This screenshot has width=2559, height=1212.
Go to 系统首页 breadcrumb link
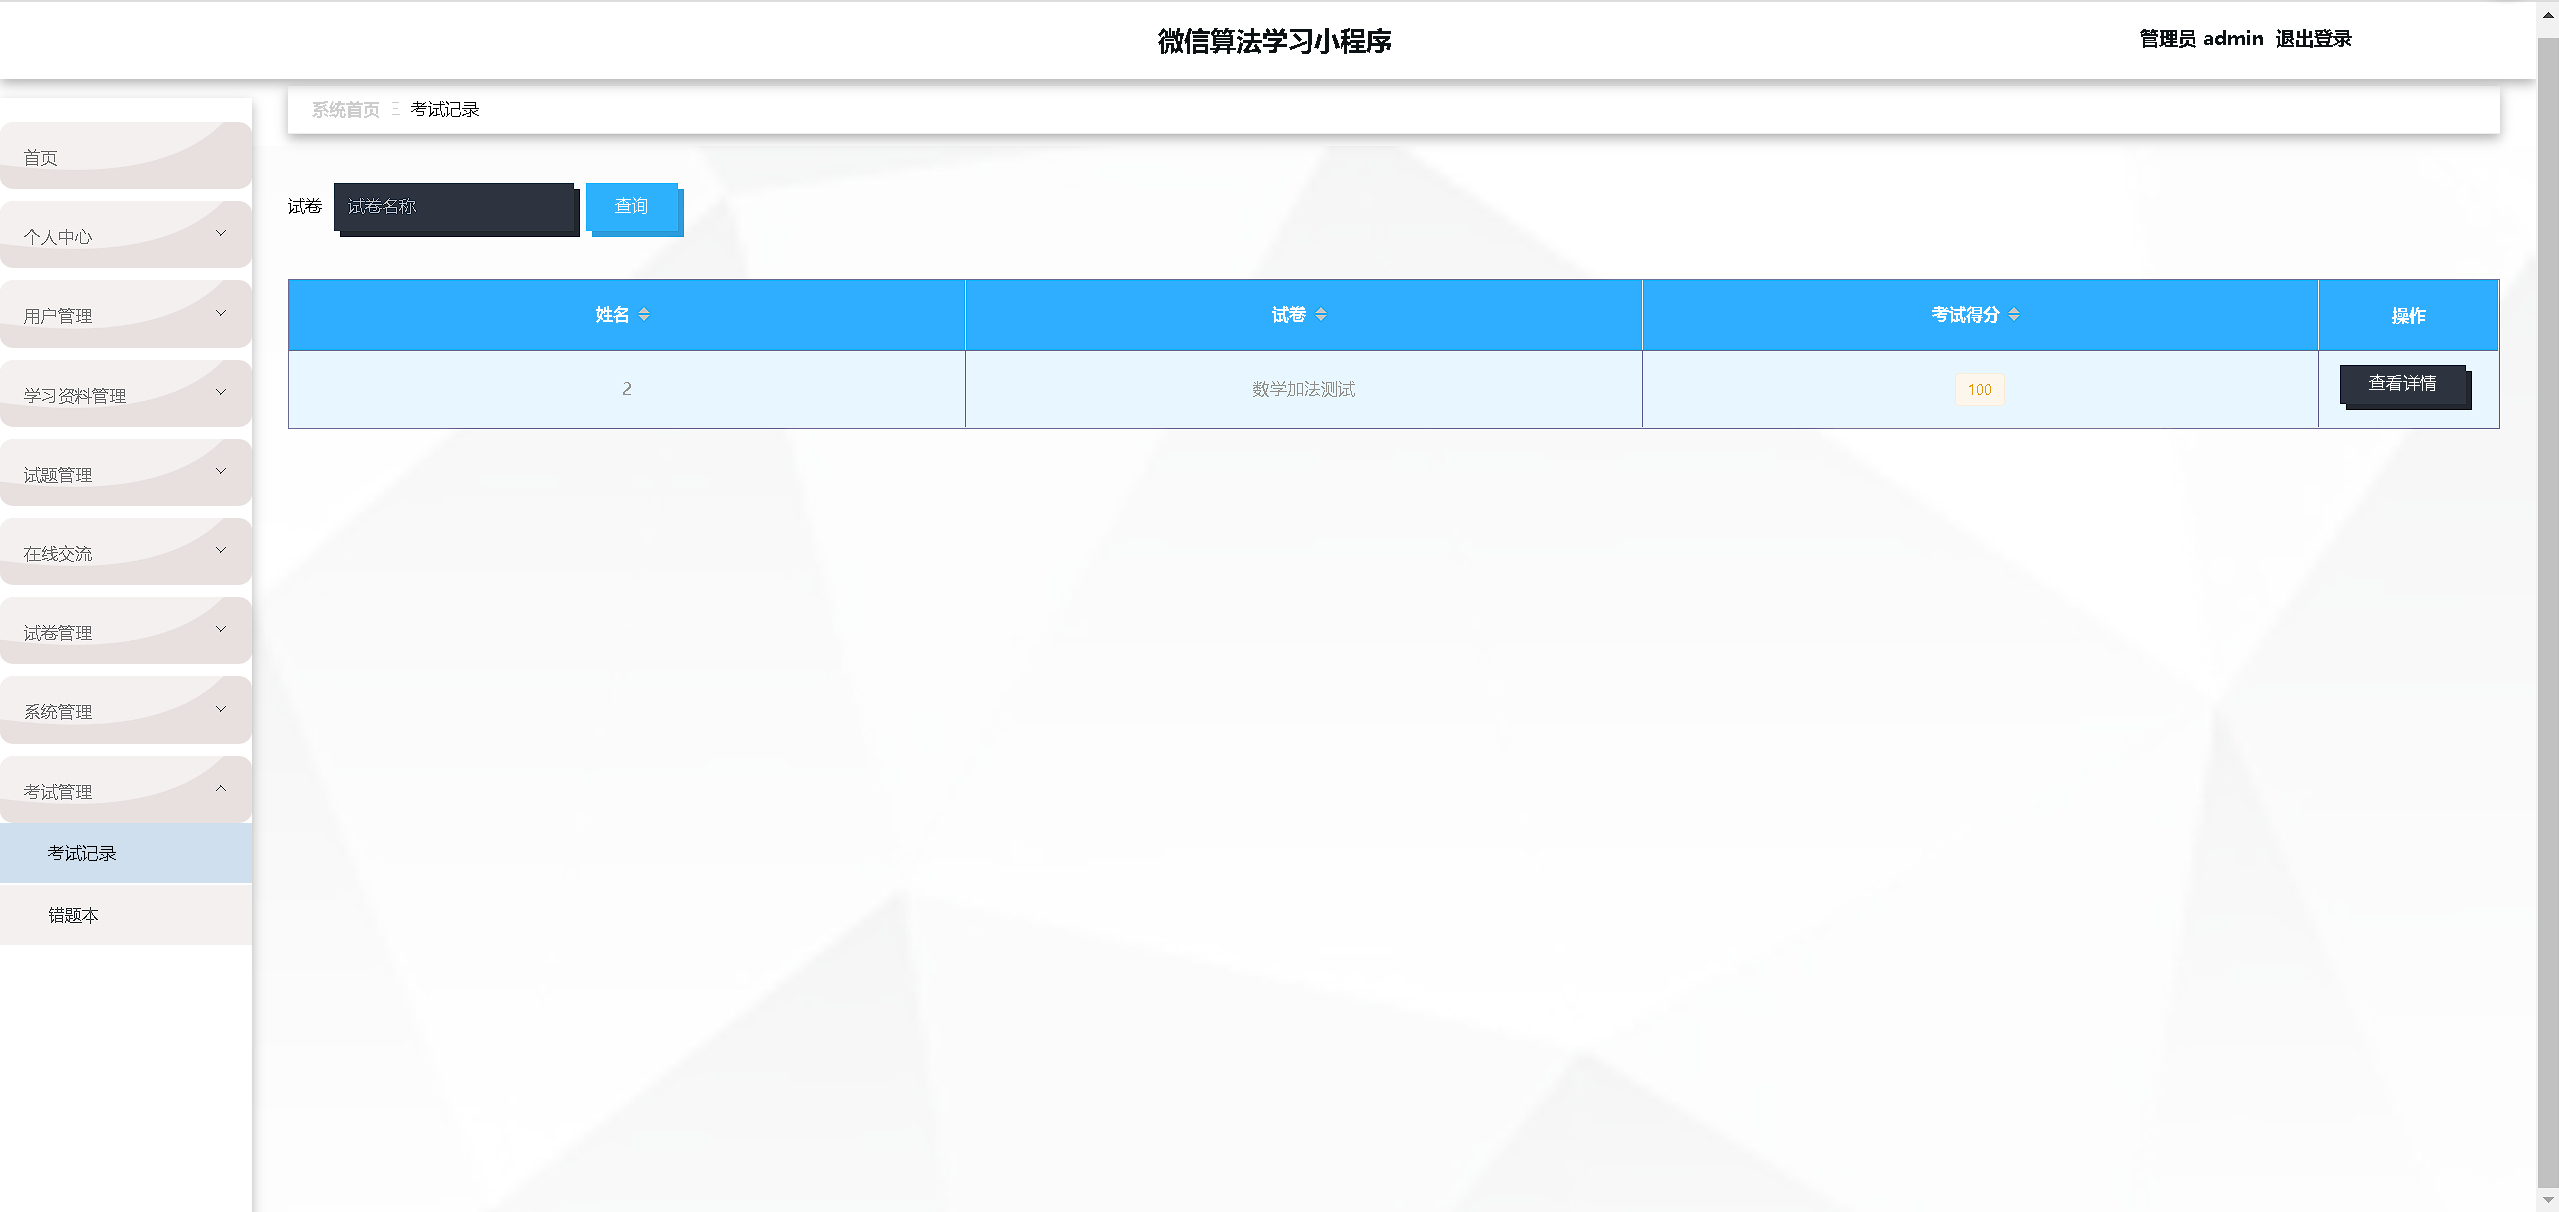(345, 110)
